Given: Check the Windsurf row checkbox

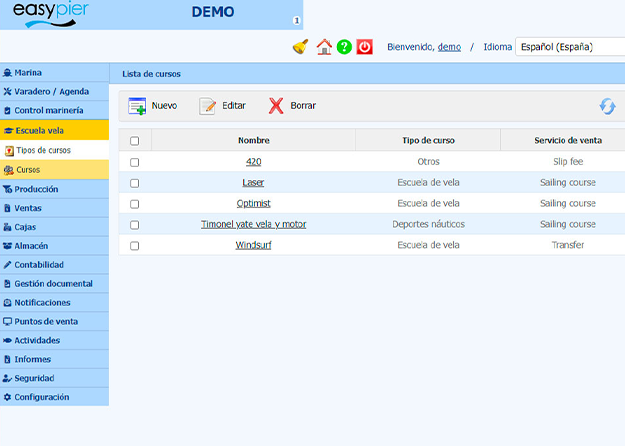Looking at the screenshot, I should (x=135, y=246).
